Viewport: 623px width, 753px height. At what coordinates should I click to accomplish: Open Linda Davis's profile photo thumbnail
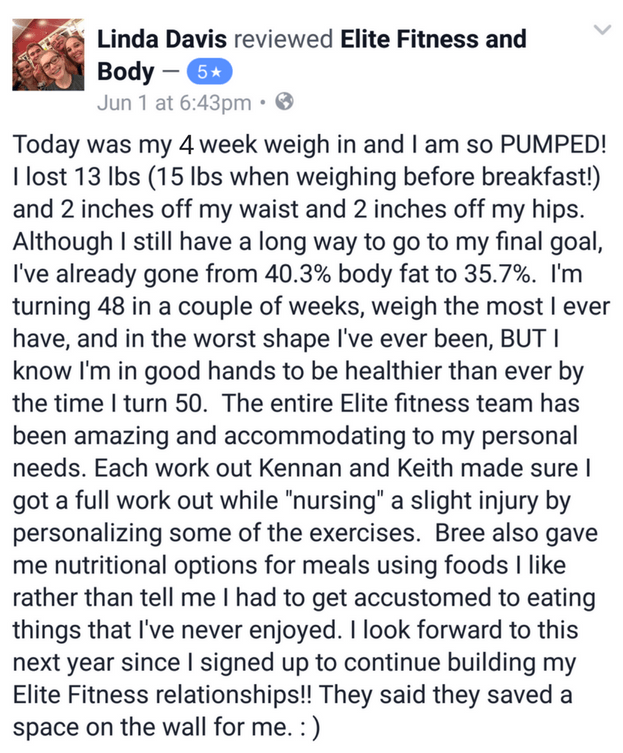(48, 55)
